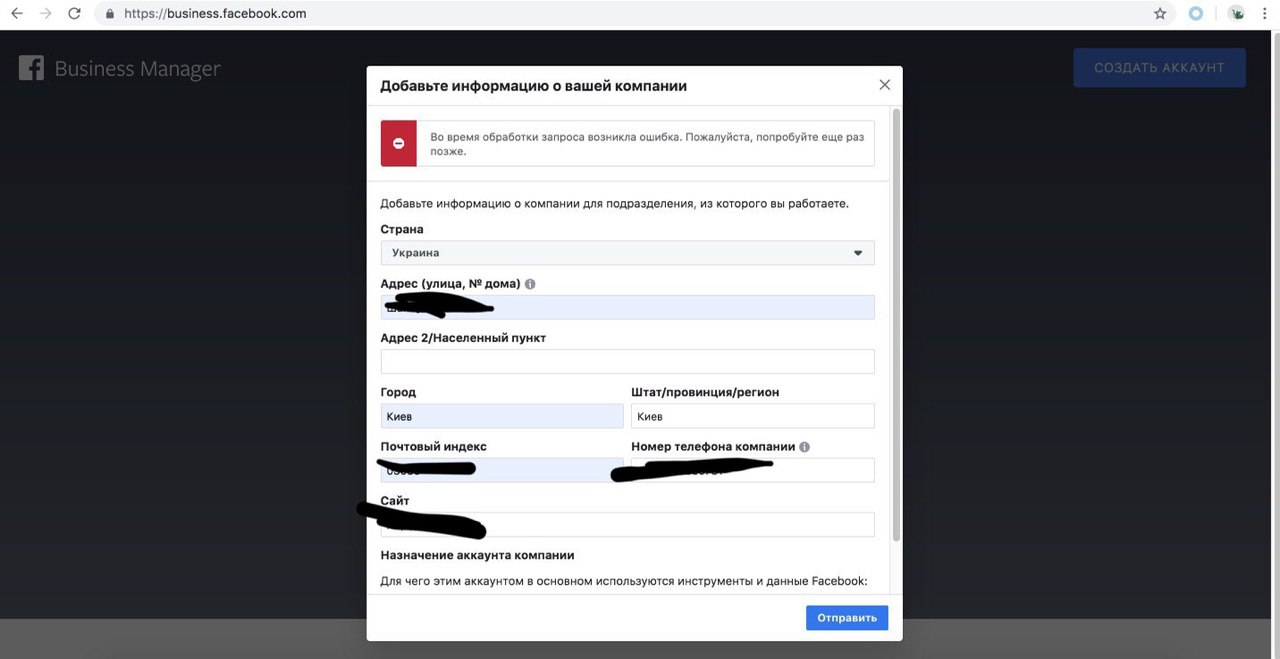Click the browser address bar URL
The width and height of the screenshot is (1280, 659).
point(215,14)
